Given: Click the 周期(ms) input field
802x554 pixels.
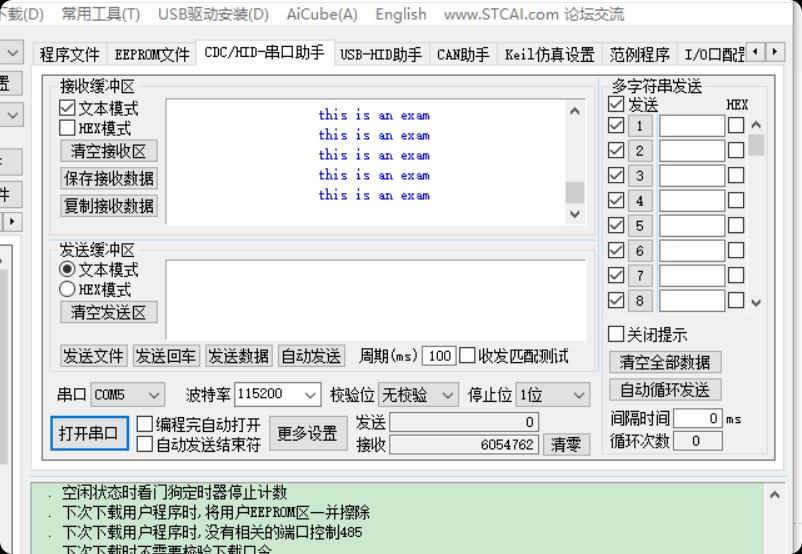Looking at the screenshot, I should tap(438, 356).
